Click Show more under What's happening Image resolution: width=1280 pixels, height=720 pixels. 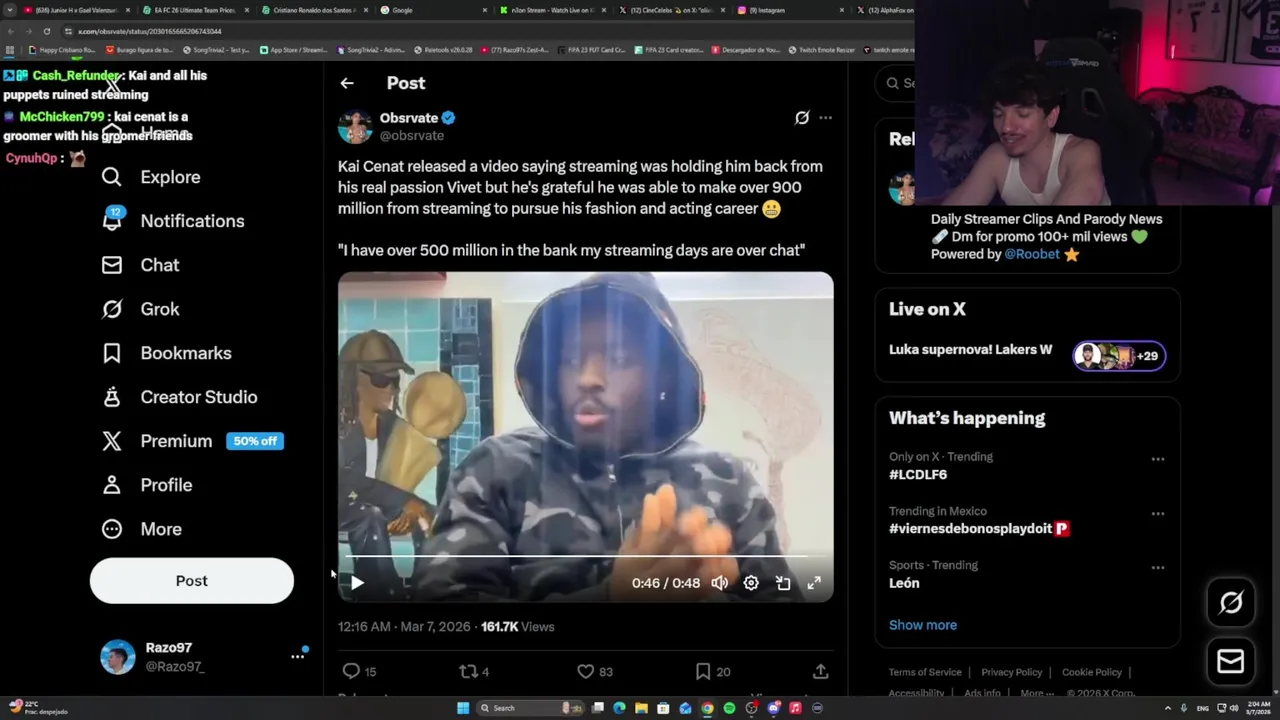coord(923,625)
